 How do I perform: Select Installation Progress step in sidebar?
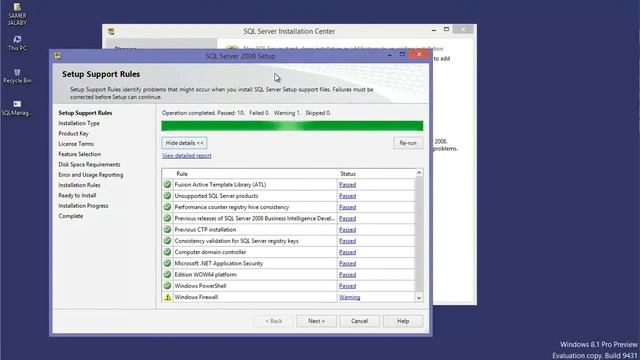(x=83, y=206)
